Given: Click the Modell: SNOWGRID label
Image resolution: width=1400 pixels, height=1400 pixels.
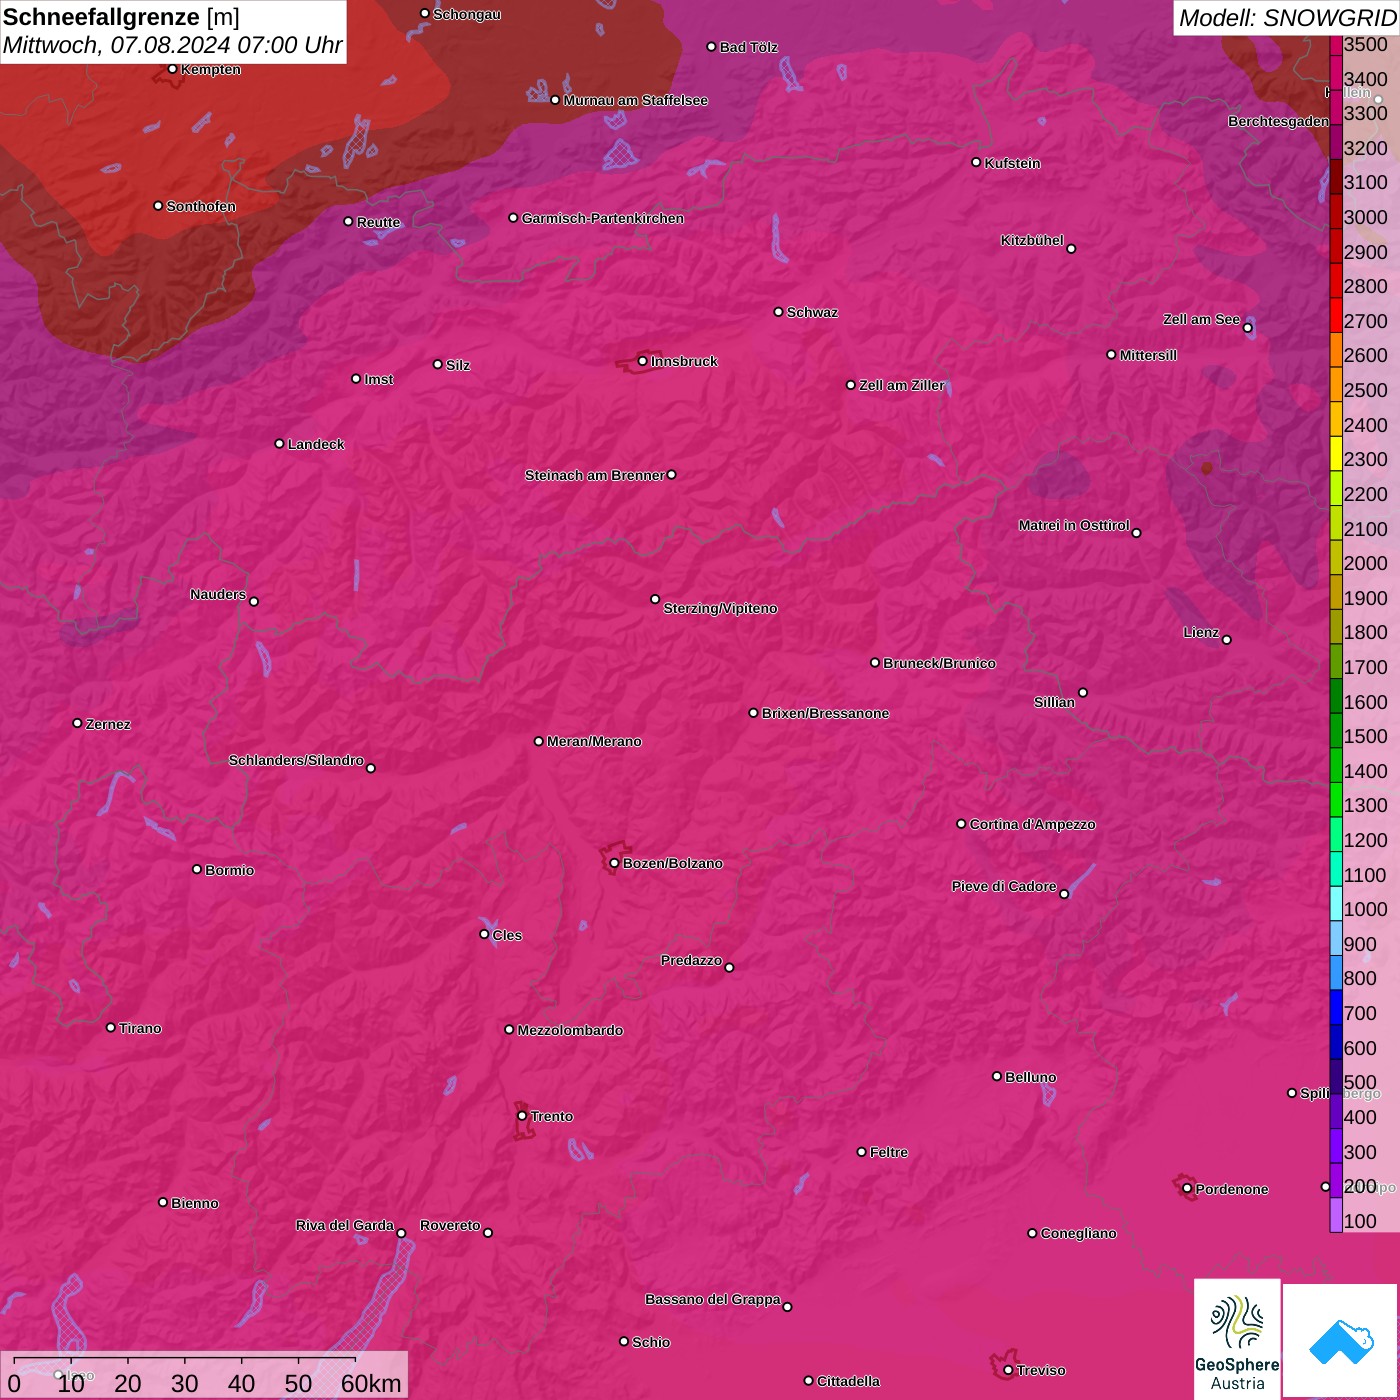Looking at the screenshot, I should pos(1286,18).
